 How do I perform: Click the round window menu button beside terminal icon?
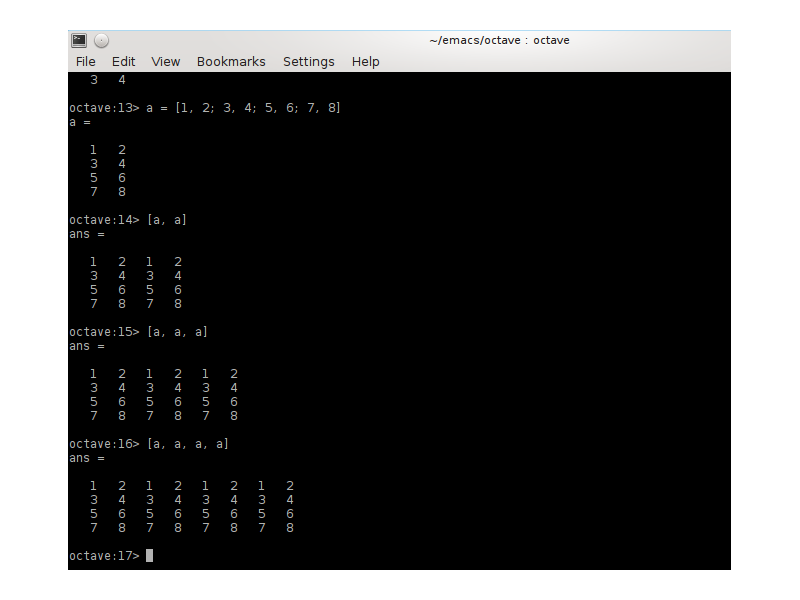tap(101, 40)
